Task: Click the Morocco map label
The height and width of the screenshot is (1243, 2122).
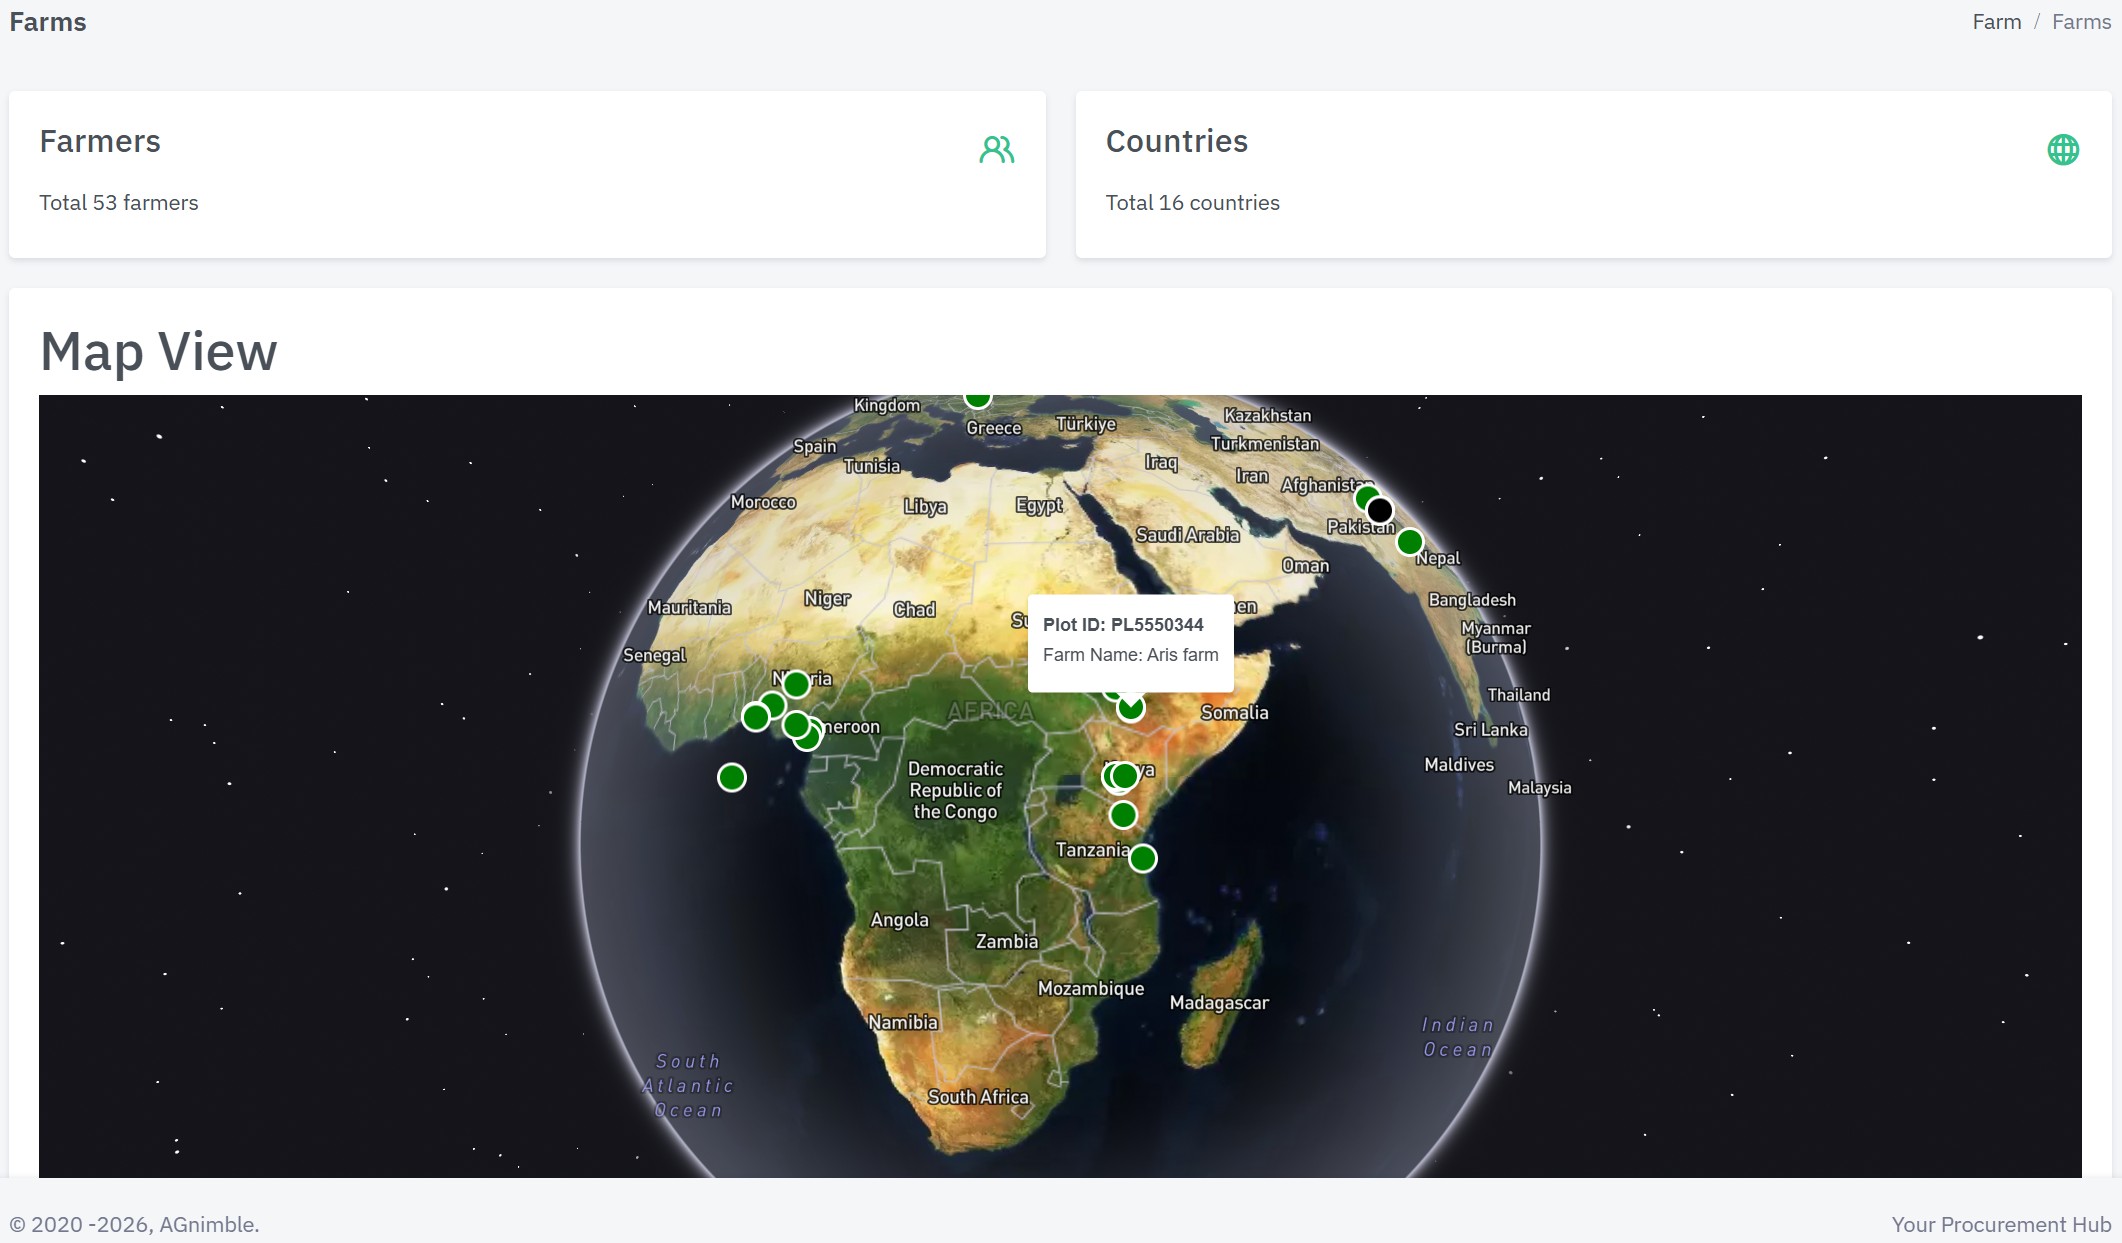Action: 763,502
